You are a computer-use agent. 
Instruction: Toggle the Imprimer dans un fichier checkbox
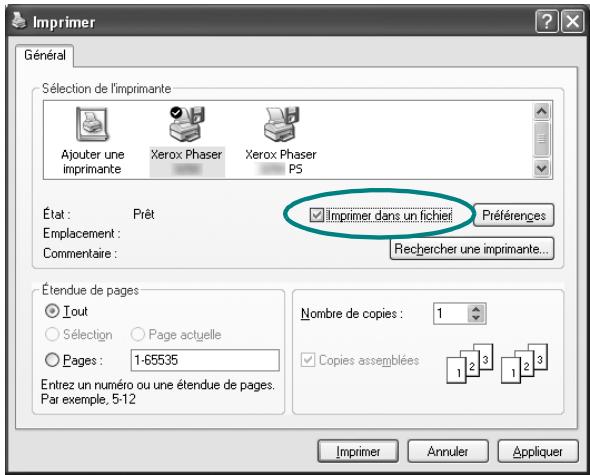click(316, 215)
